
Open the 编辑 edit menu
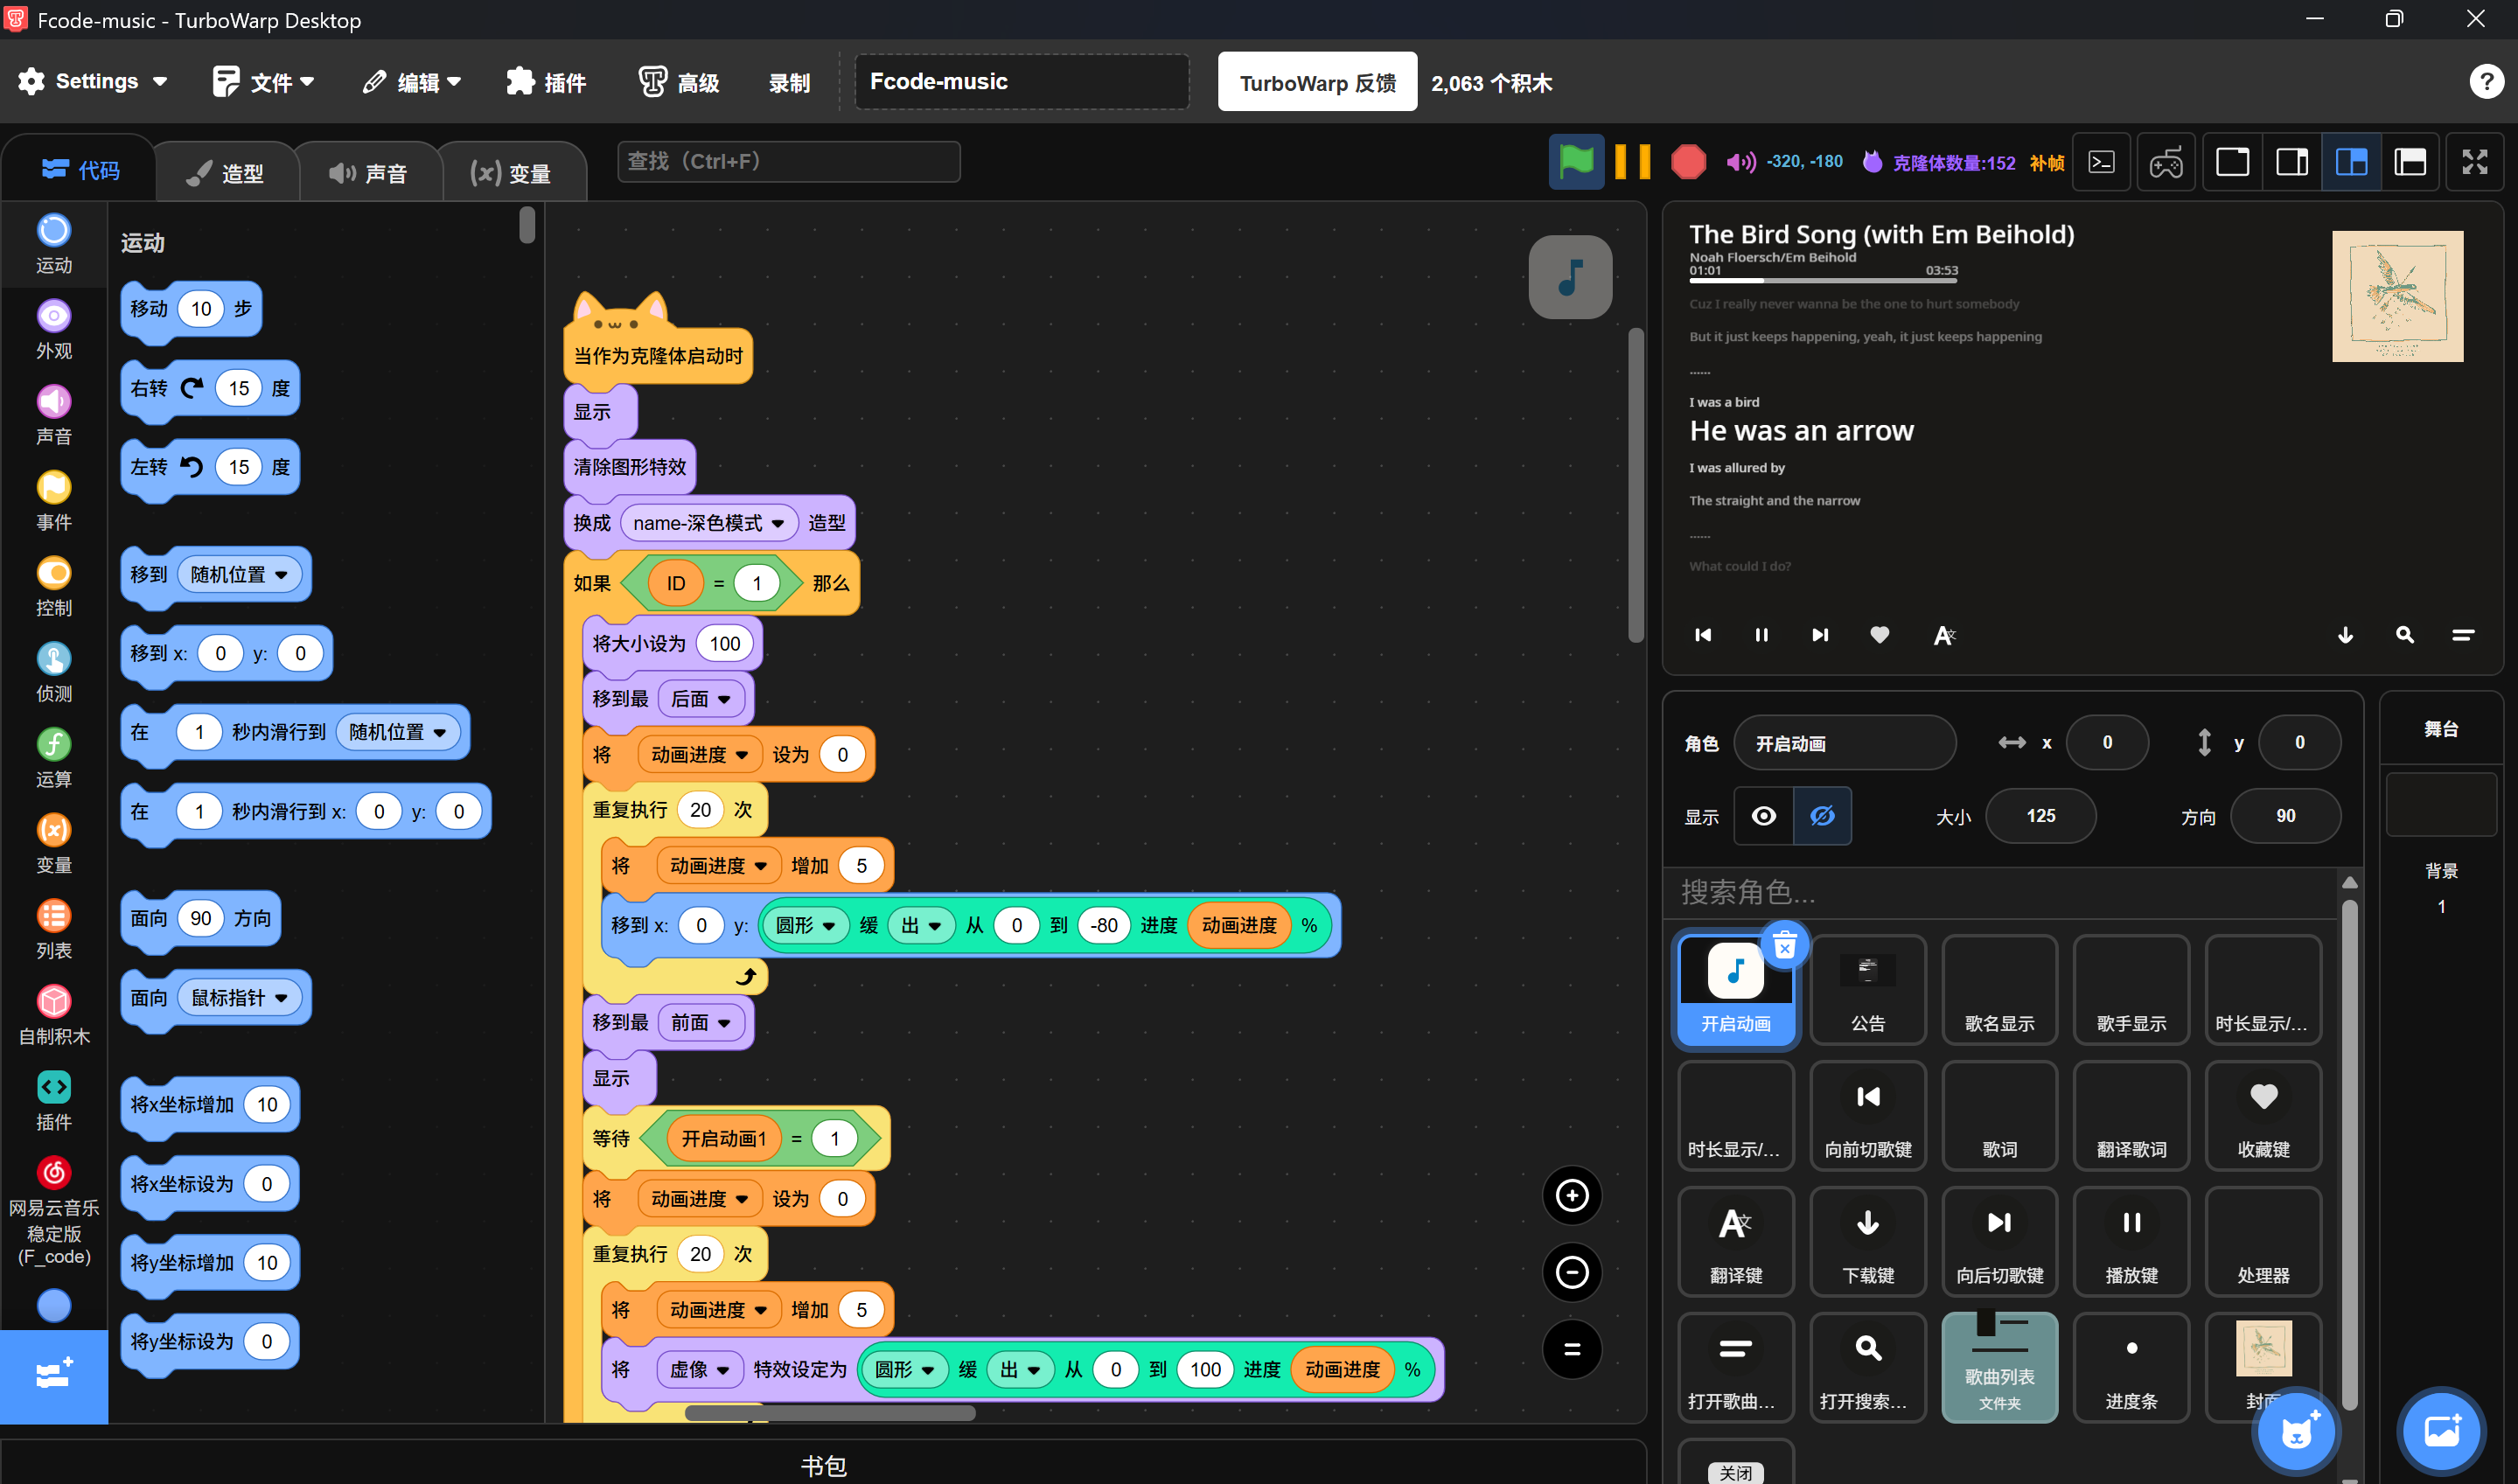[412, 82]
